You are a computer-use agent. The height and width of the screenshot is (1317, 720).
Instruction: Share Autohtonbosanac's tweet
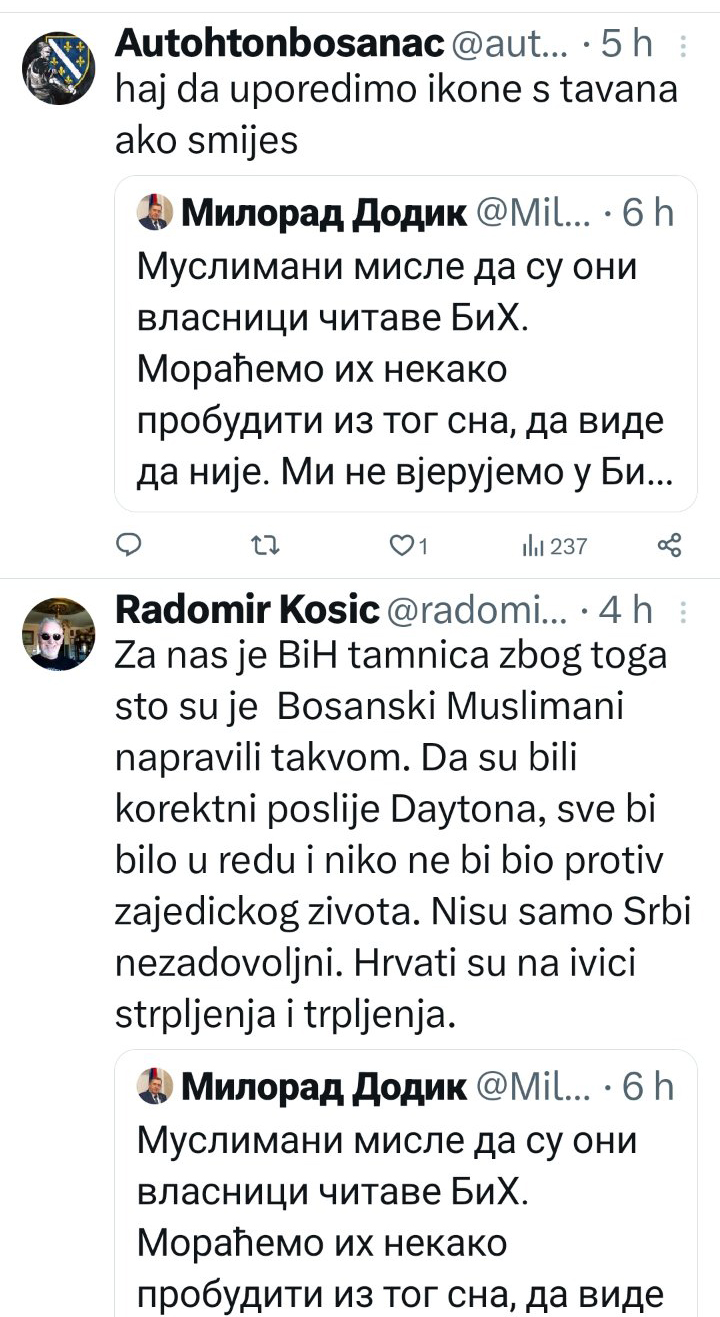(669, 545)
